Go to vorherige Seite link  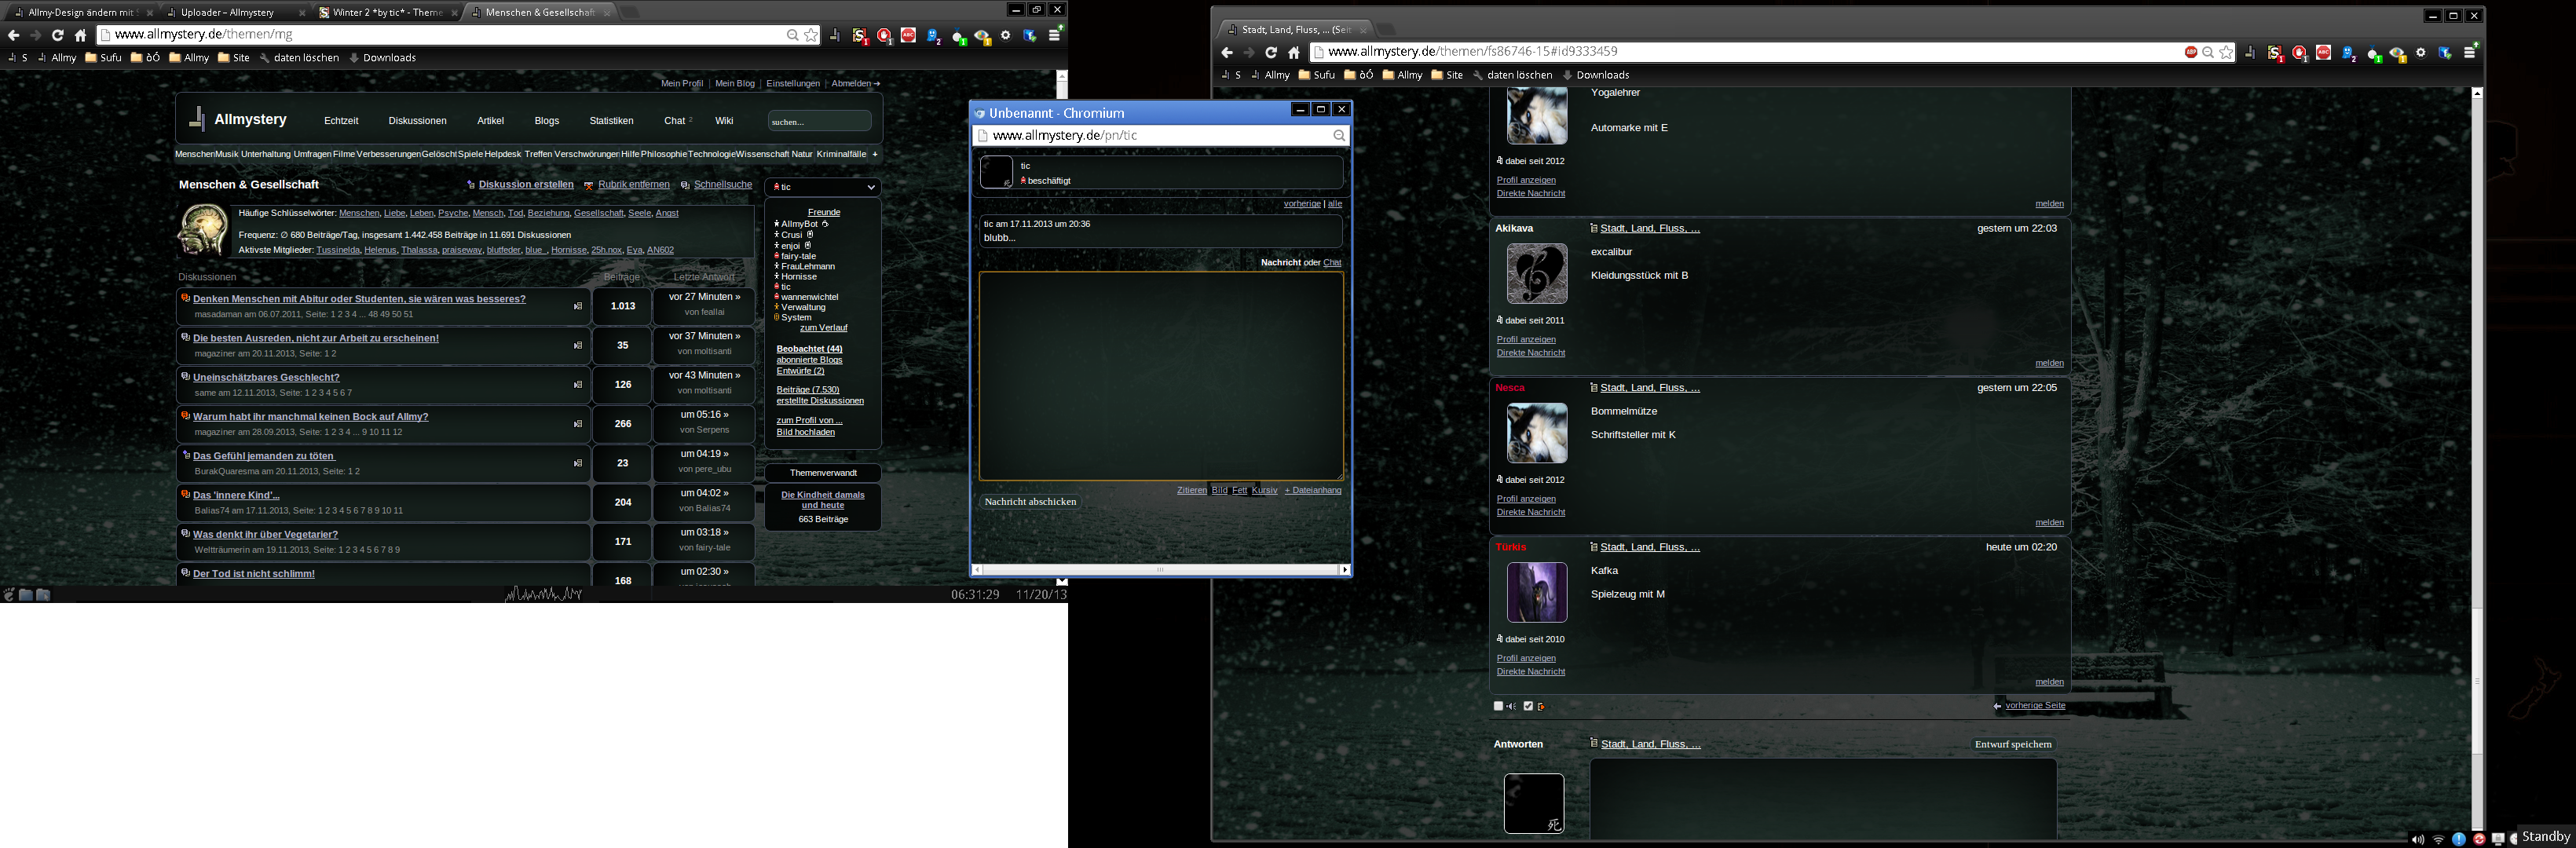coord(2035,706)
